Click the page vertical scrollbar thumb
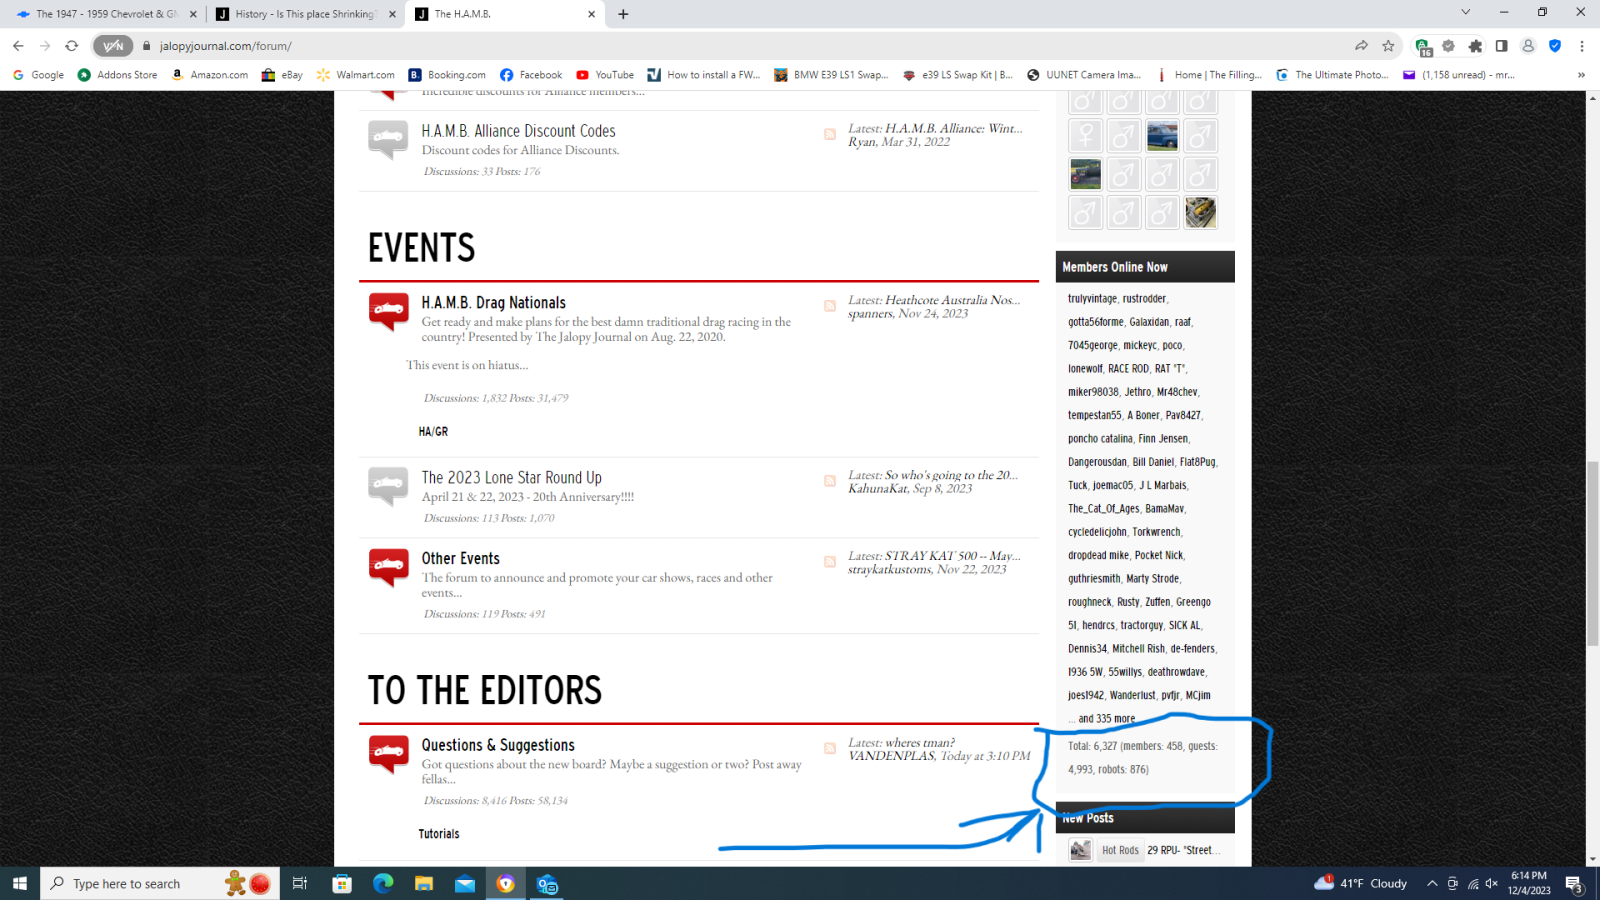 1592,553
